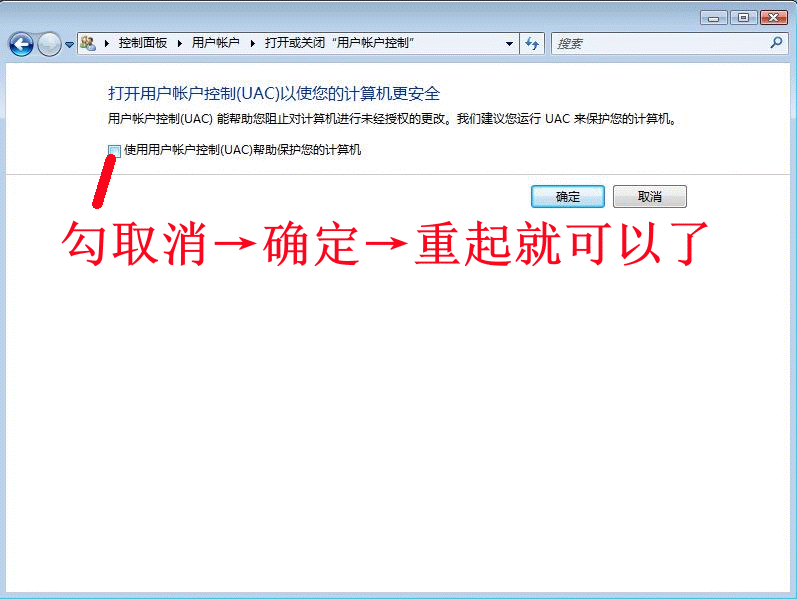Maximize the control panel window
Screen dimensions: 797x599
pyautogui.click(x=743, y=17)
